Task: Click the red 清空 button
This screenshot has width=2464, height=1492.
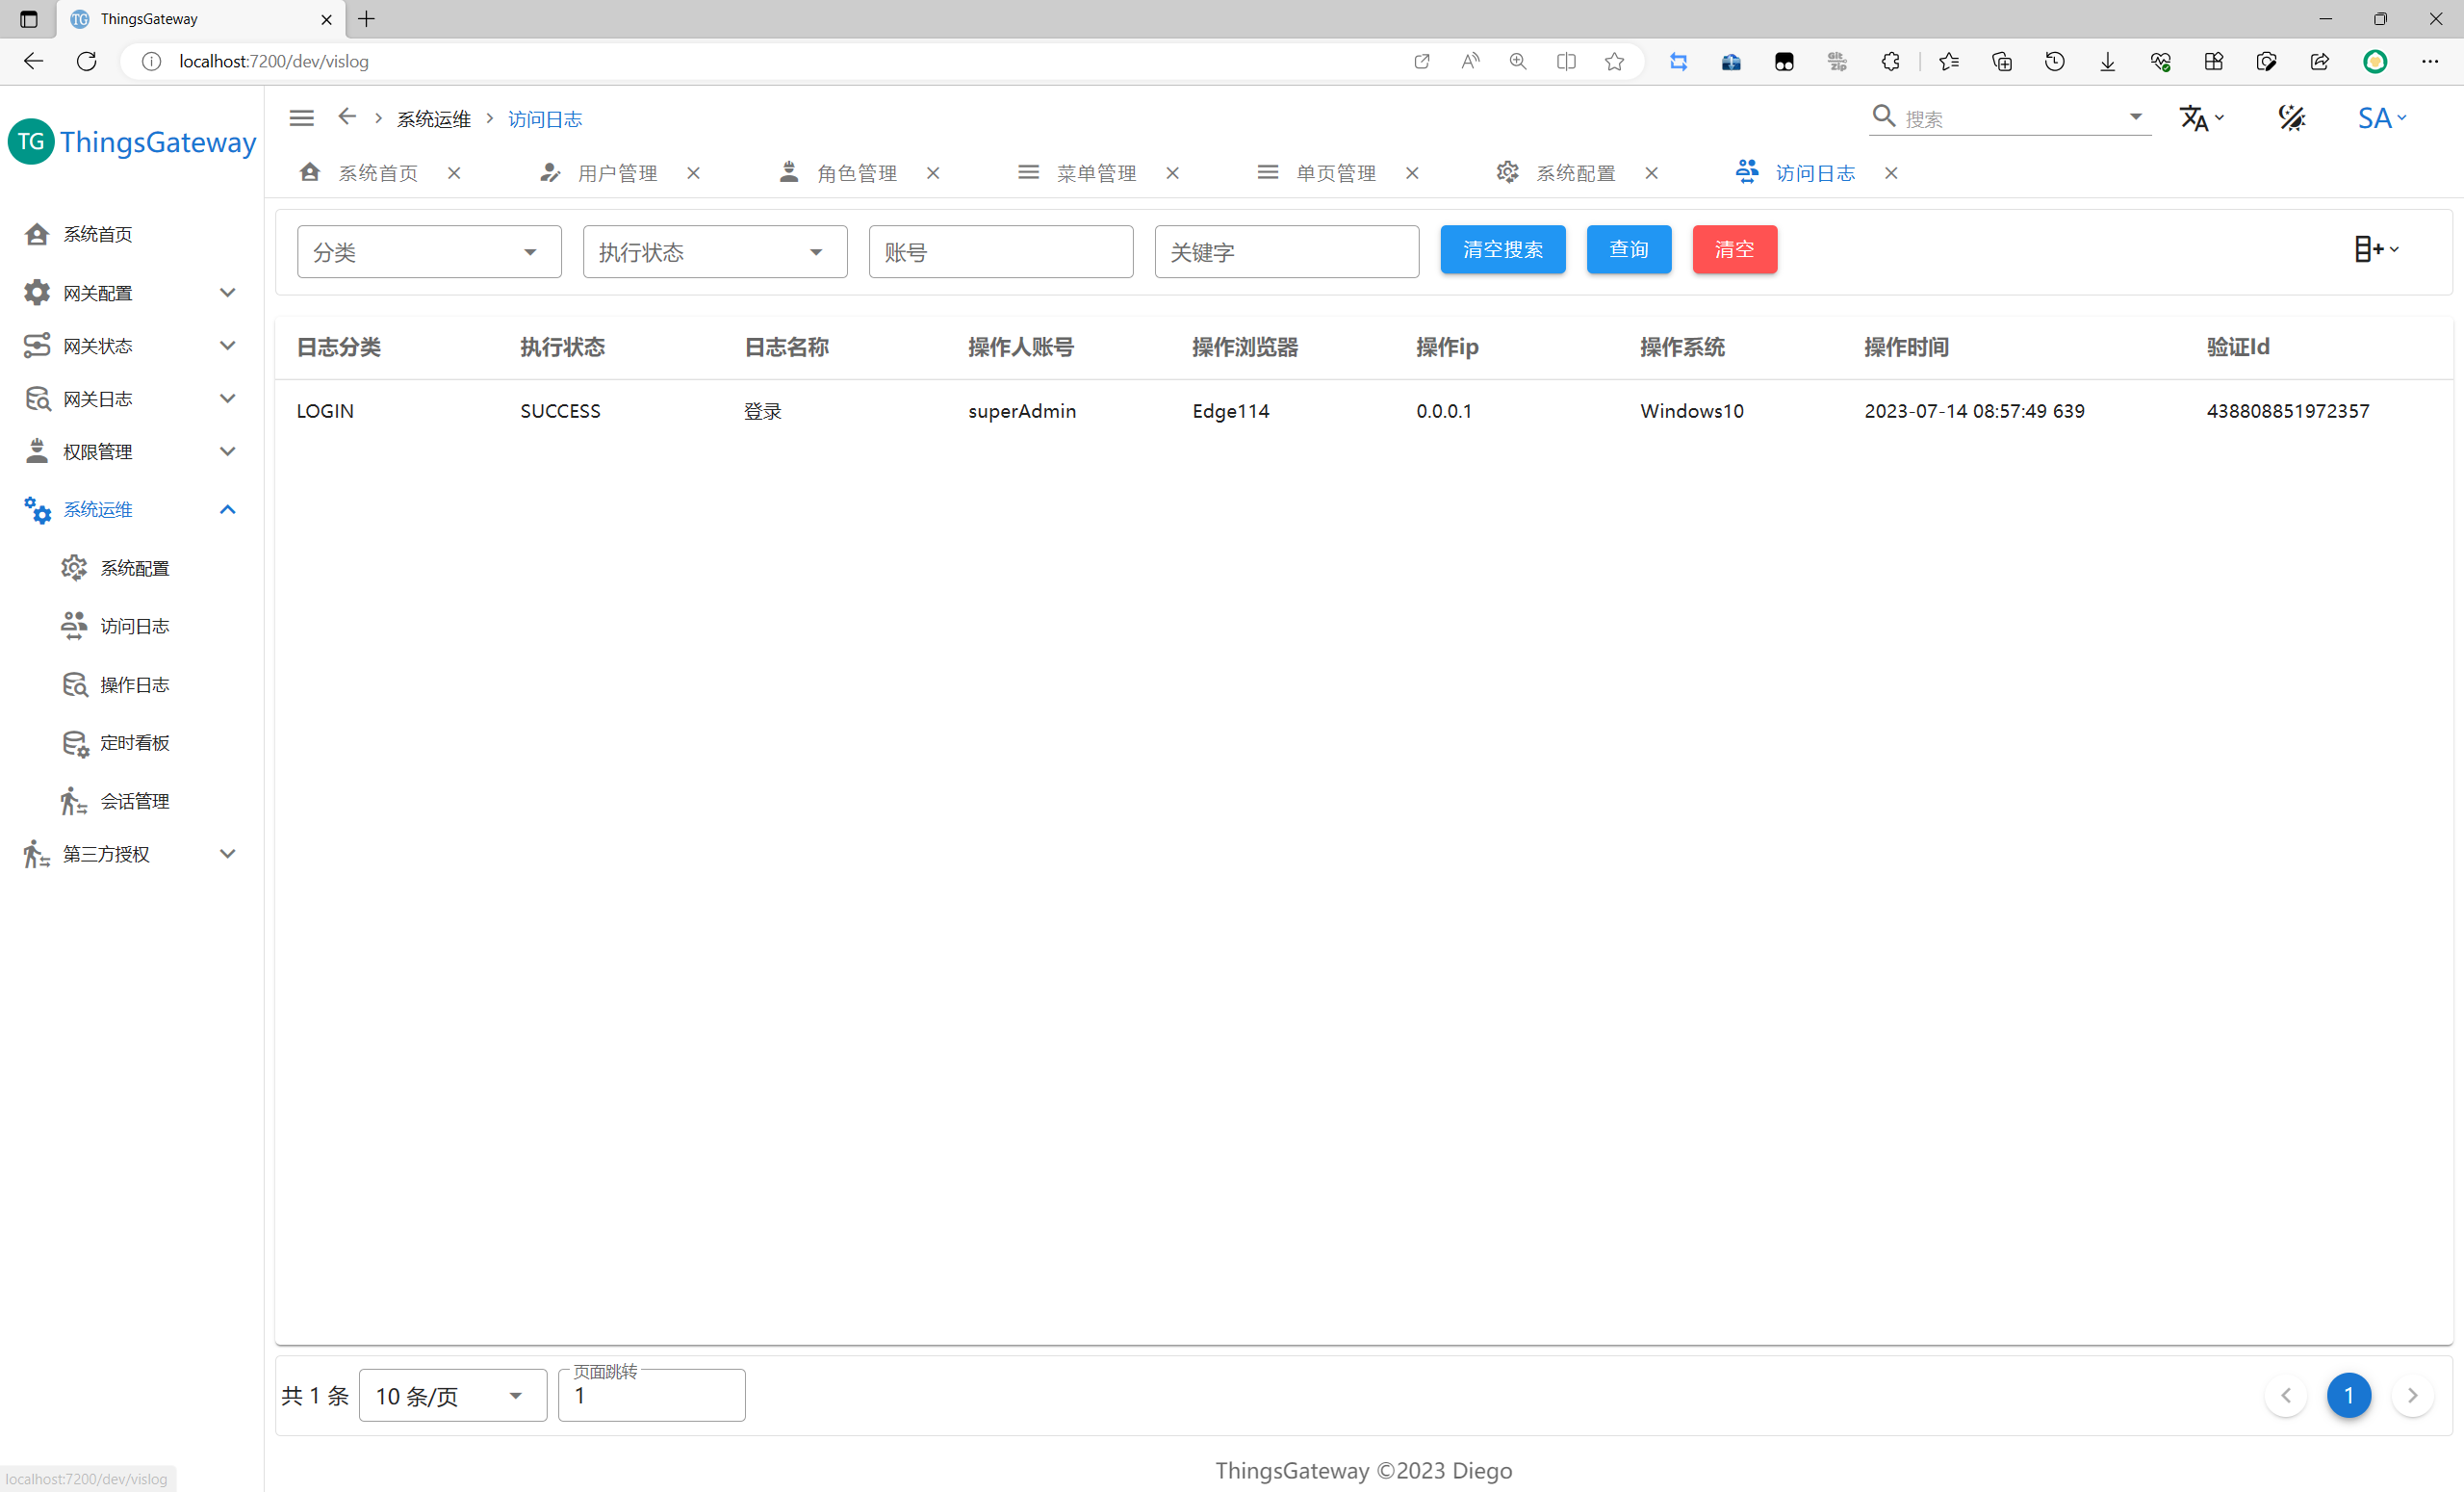Action: (1734, 249)
